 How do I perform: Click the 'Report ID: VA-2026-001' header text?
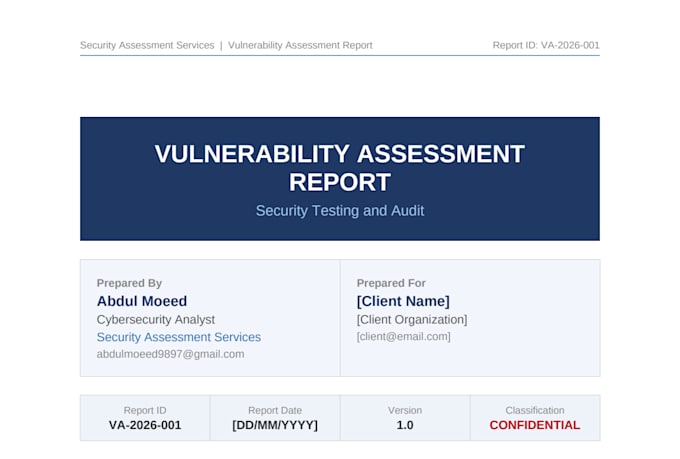[546, 46]
